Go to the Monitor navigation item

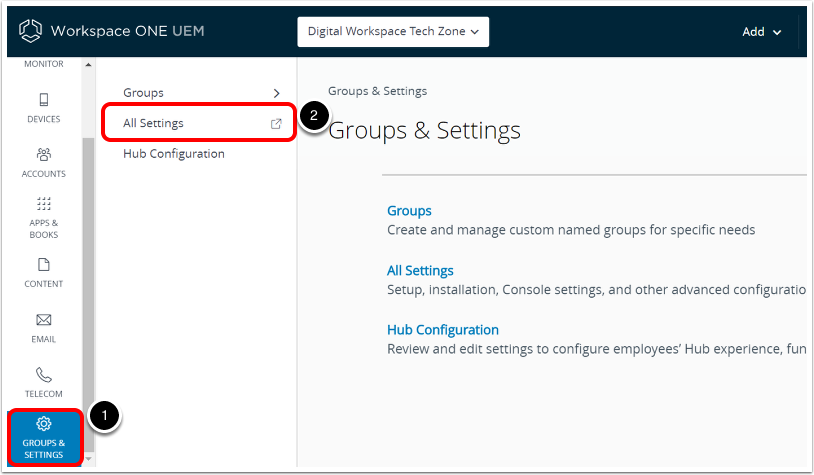tap(44, 64)
